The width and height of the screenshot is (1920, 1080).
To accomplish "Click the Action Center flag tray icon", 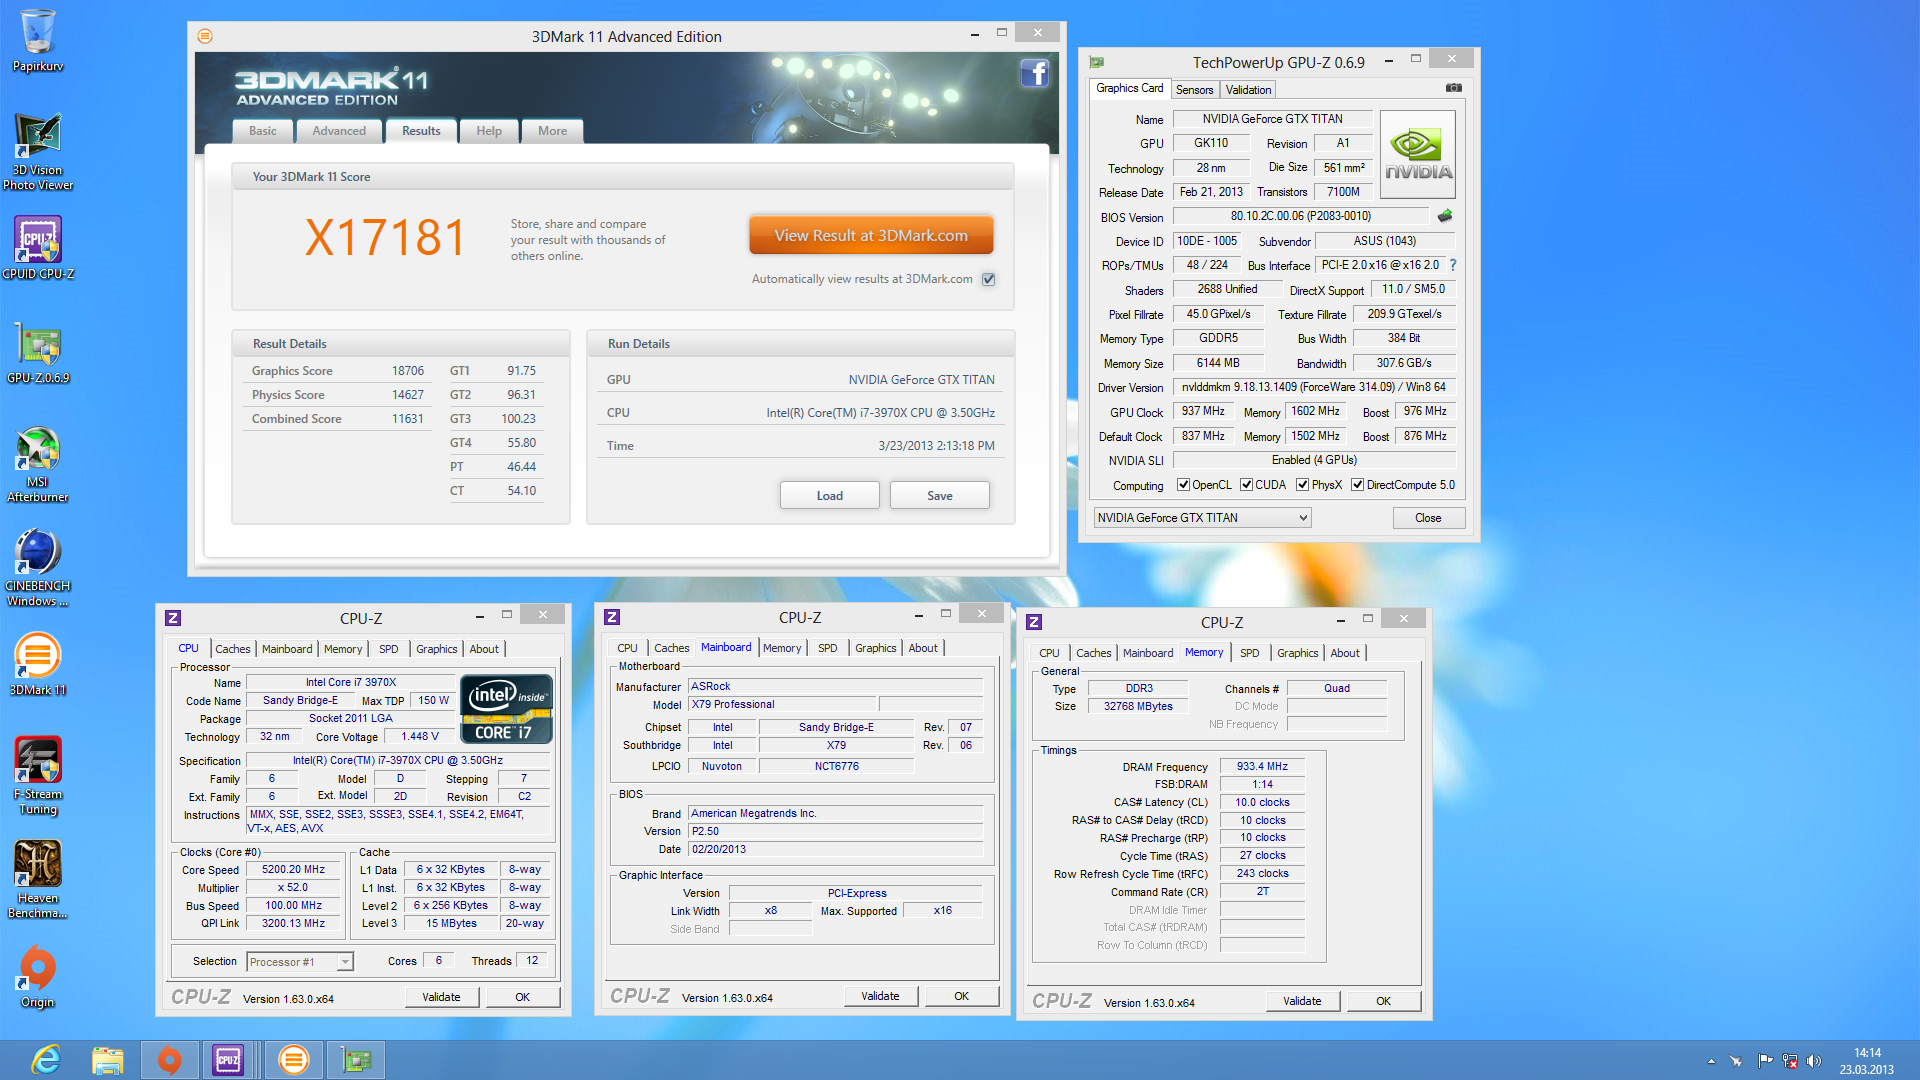I will [1764, 1061].
